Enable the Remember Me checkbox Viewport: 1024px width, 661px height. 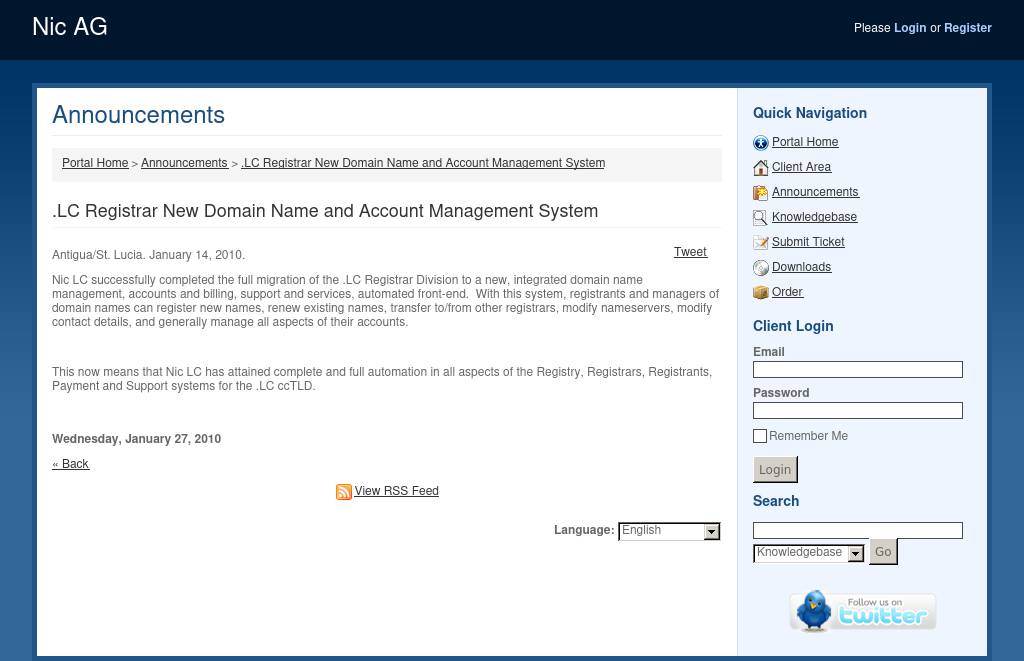click(760, 436)
